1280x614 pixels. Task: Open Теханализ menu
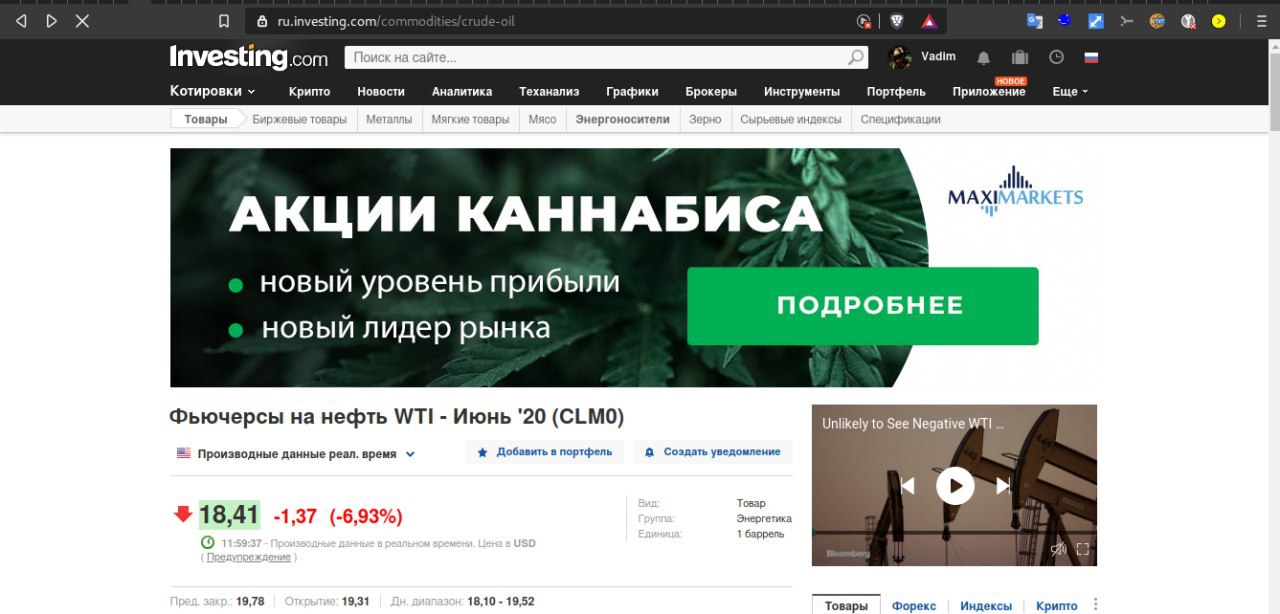[x=549, y=91]
